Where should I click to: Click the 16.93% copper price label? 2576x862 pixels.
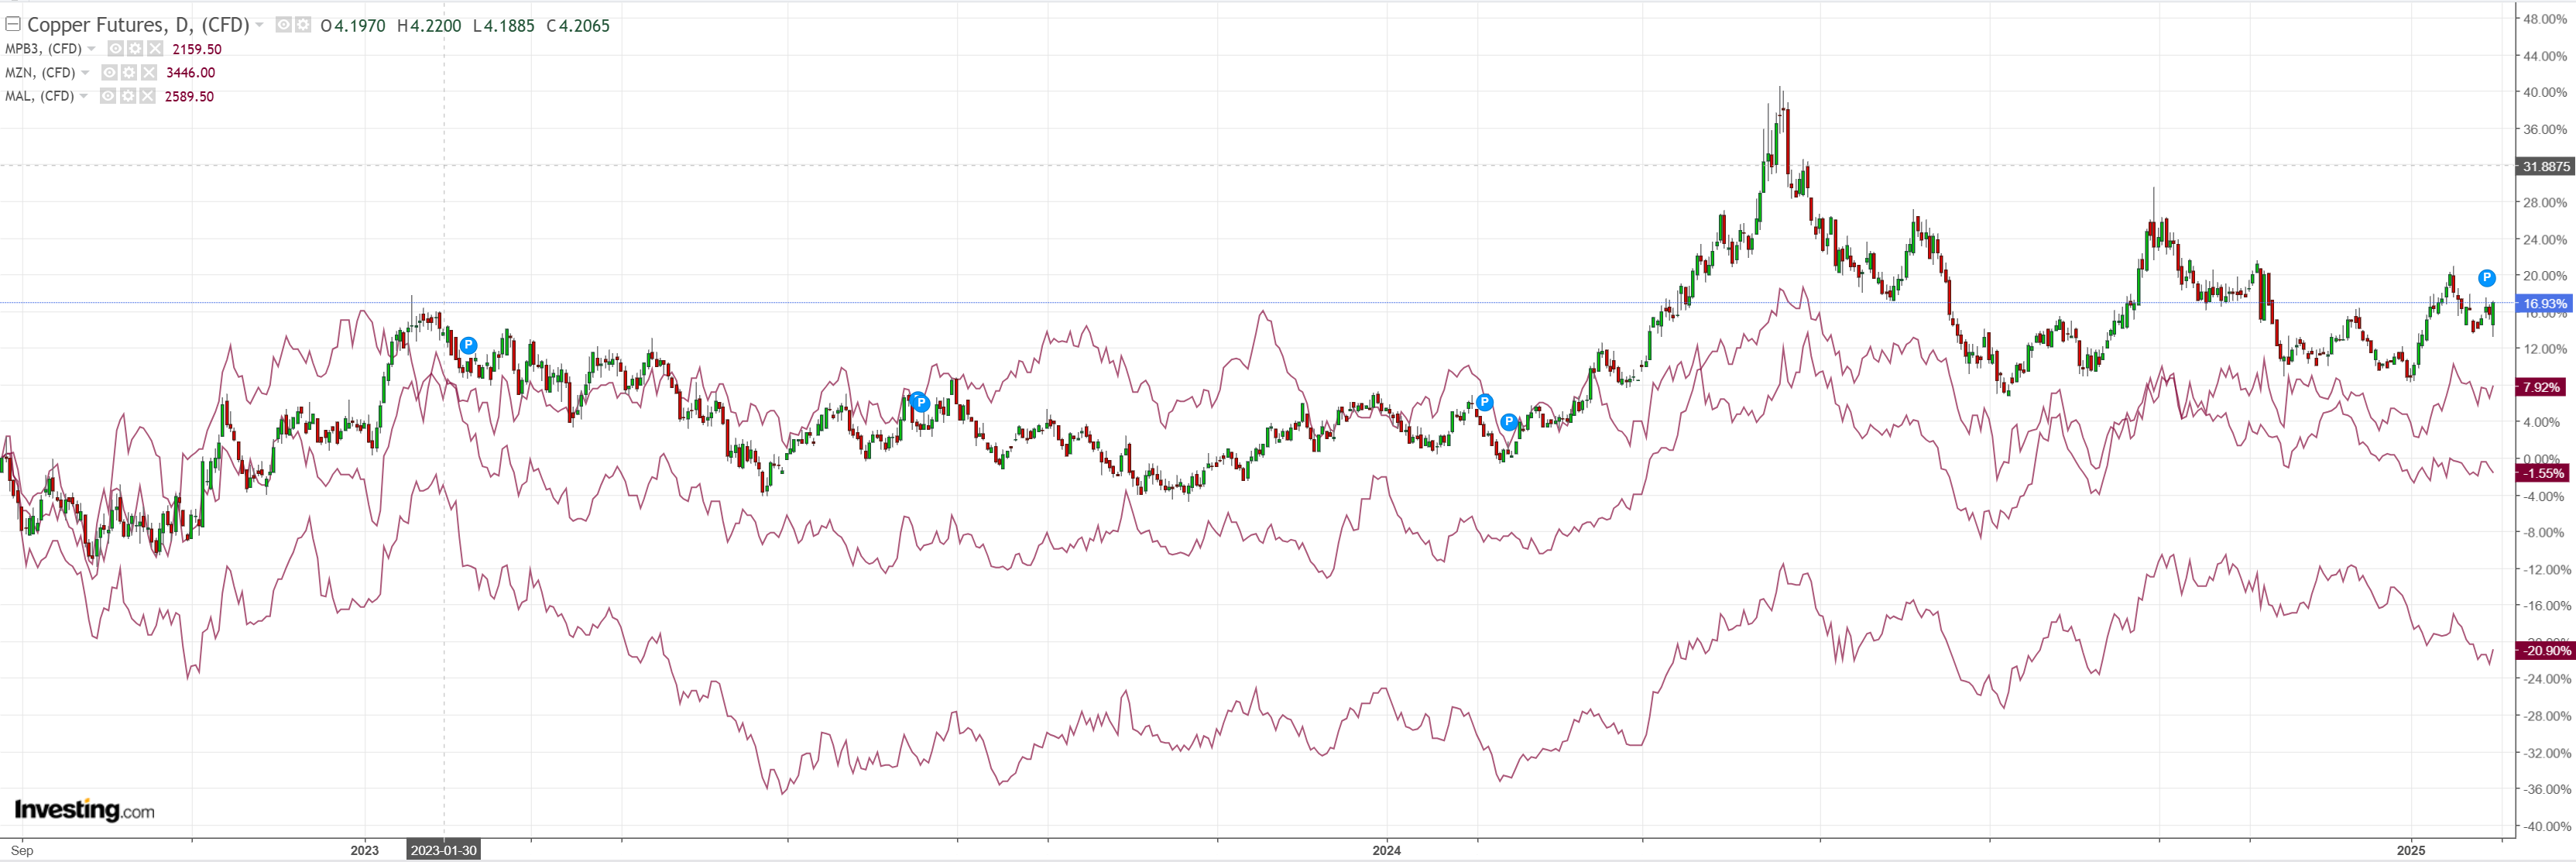point(2543,303)
